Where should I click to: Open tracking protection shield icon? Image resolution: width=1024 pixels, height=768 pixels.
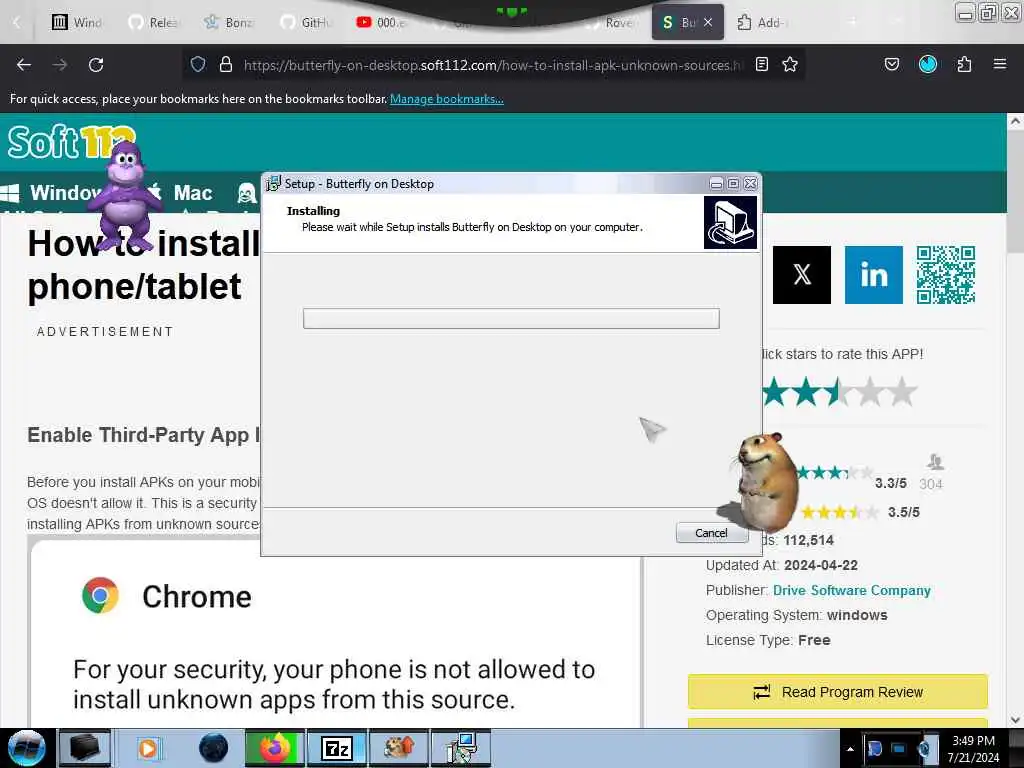(198, 65)
